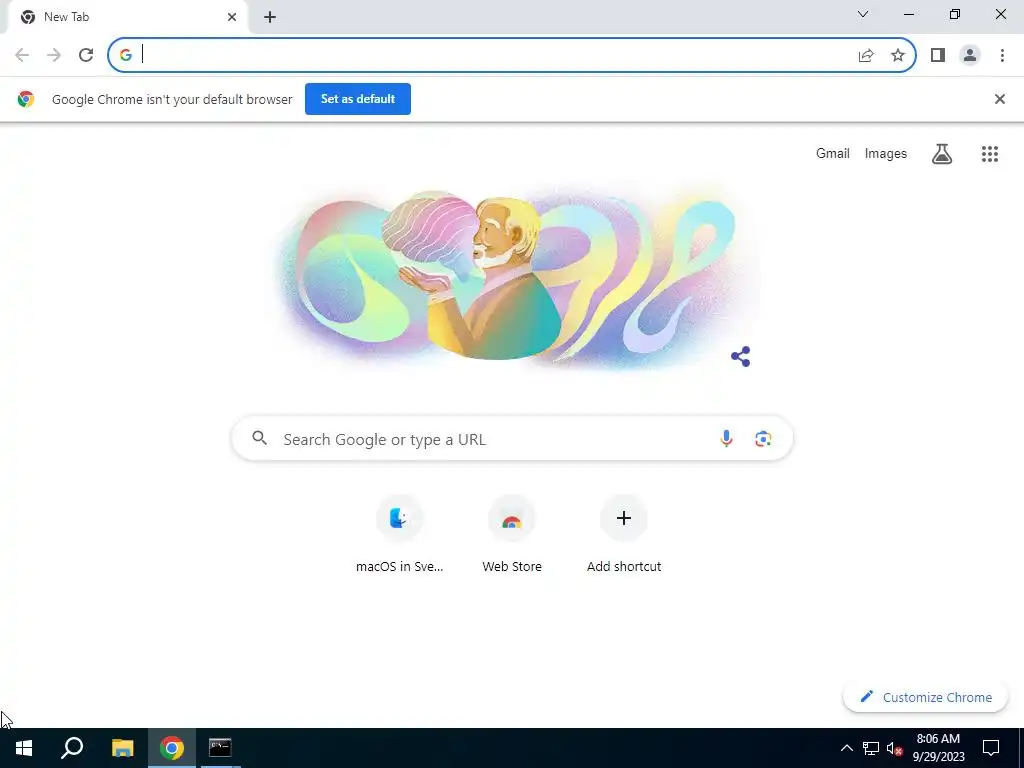The height and width of the screenshot is (768, 1024).
Task: Open the profile avatar icon
Action: tap(970, 55)
